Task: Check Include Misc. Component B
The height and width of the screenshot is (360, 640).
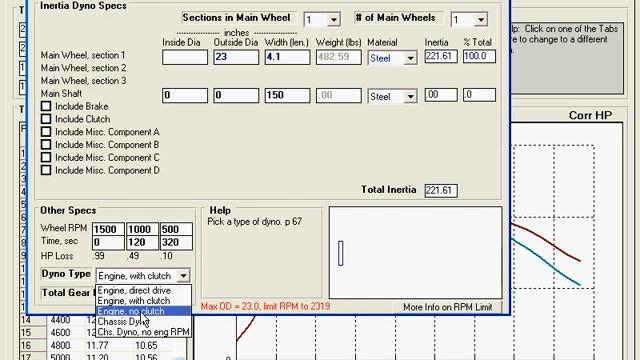Action: point(46,144)
